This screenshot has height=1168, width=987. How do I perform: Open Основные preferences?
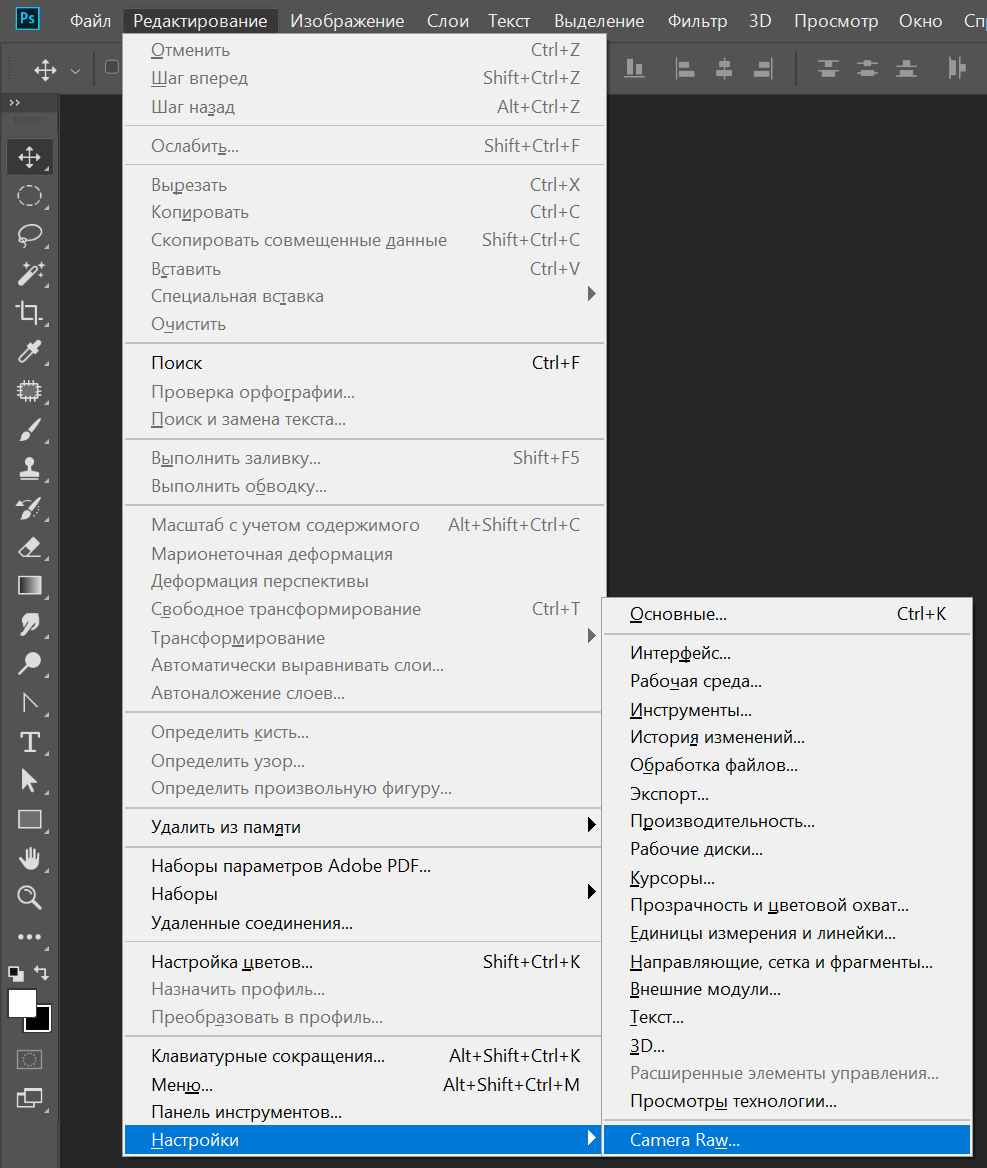(787, 615)
